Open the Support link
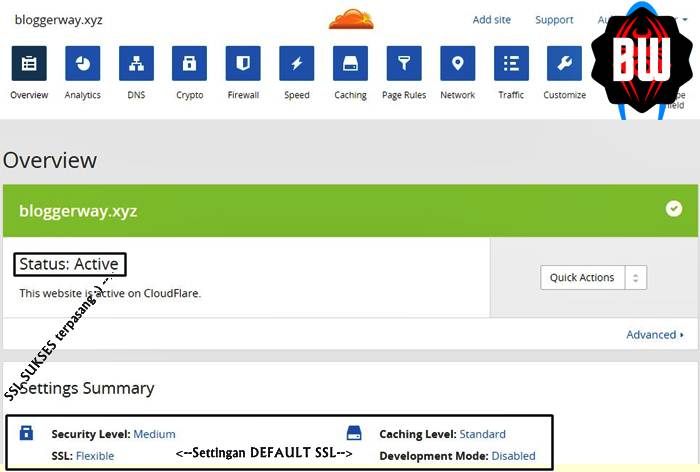Screen dimensions: 700x472 [x=554, y=20]
